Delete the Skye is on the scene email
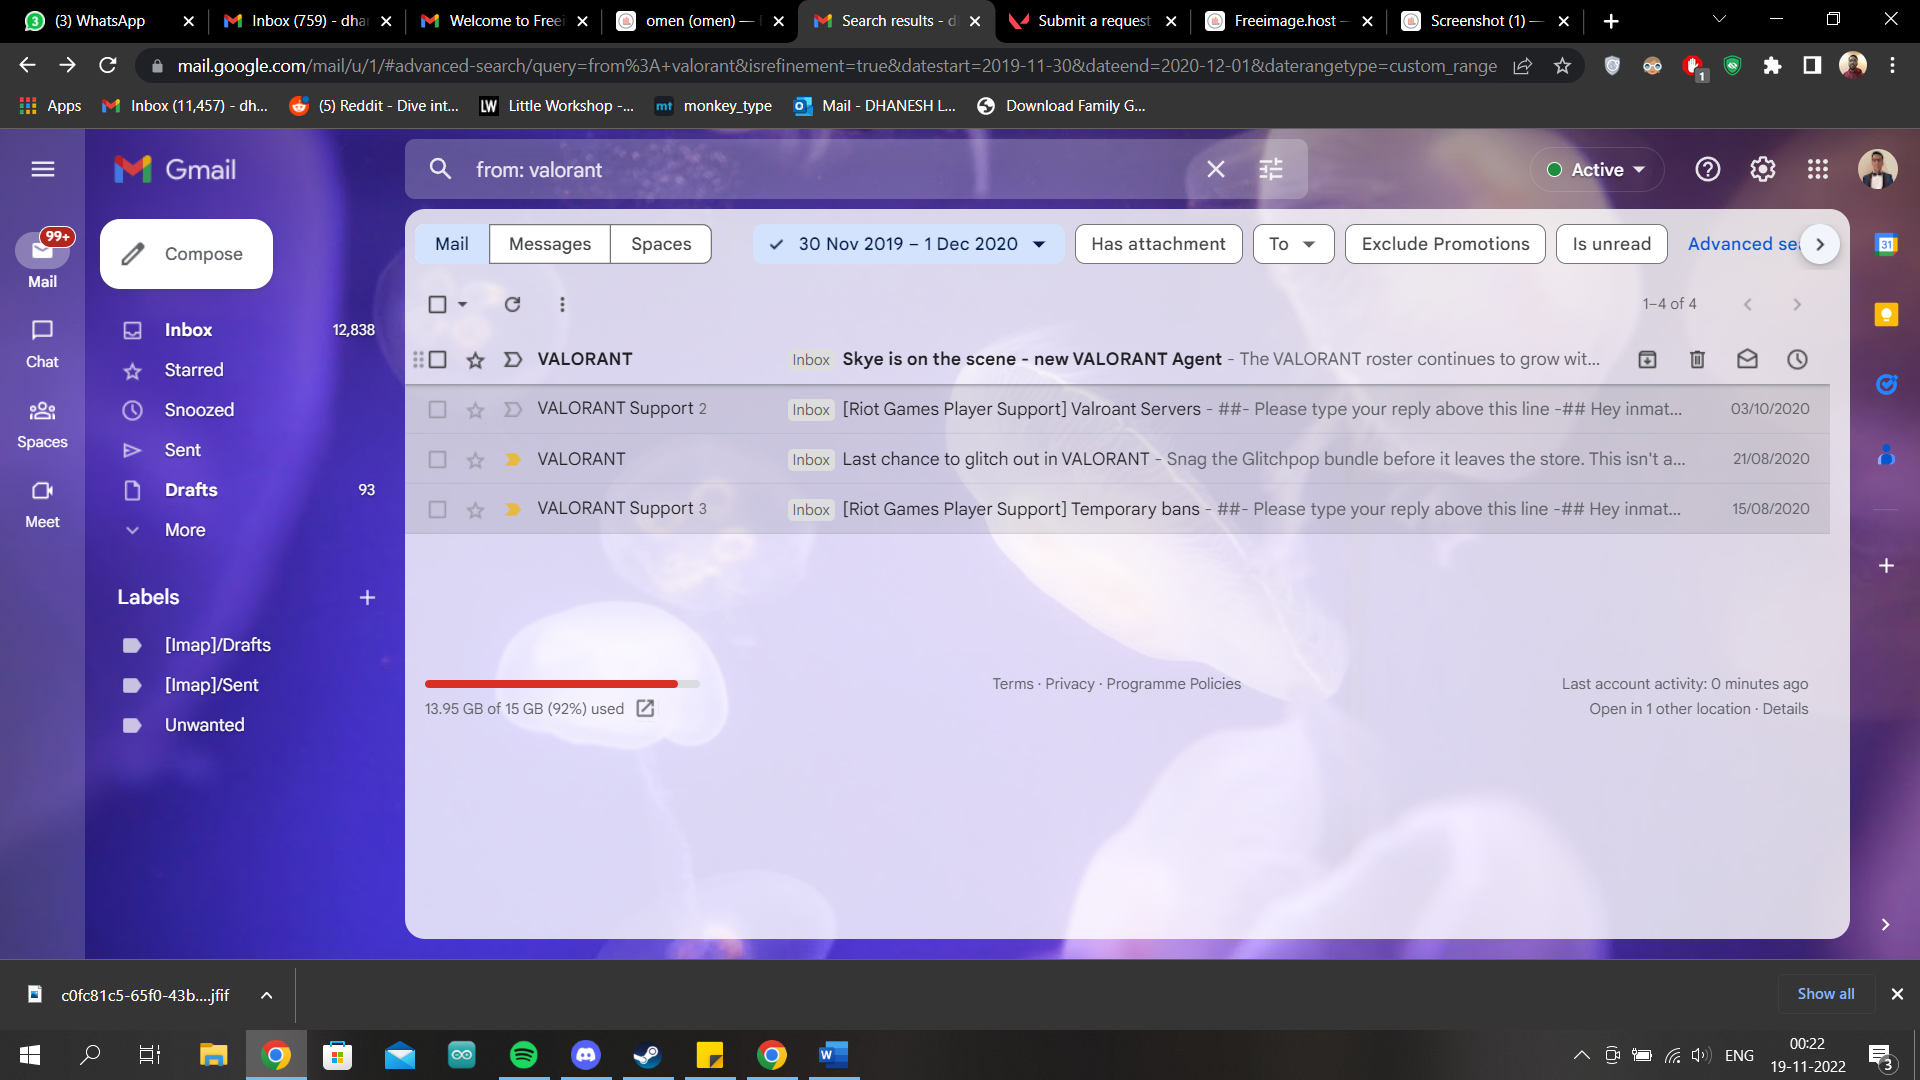 [x=1697, y=359]
